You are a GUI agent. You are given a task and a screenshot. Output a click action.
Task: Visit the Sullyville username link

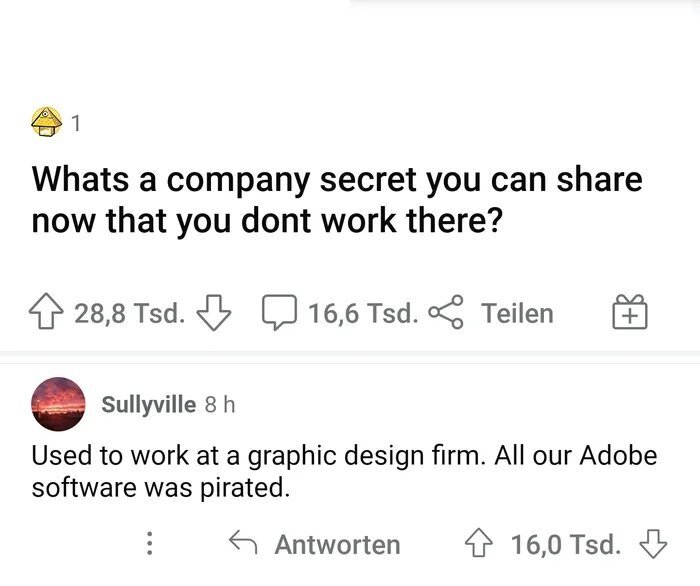[148, 405]
